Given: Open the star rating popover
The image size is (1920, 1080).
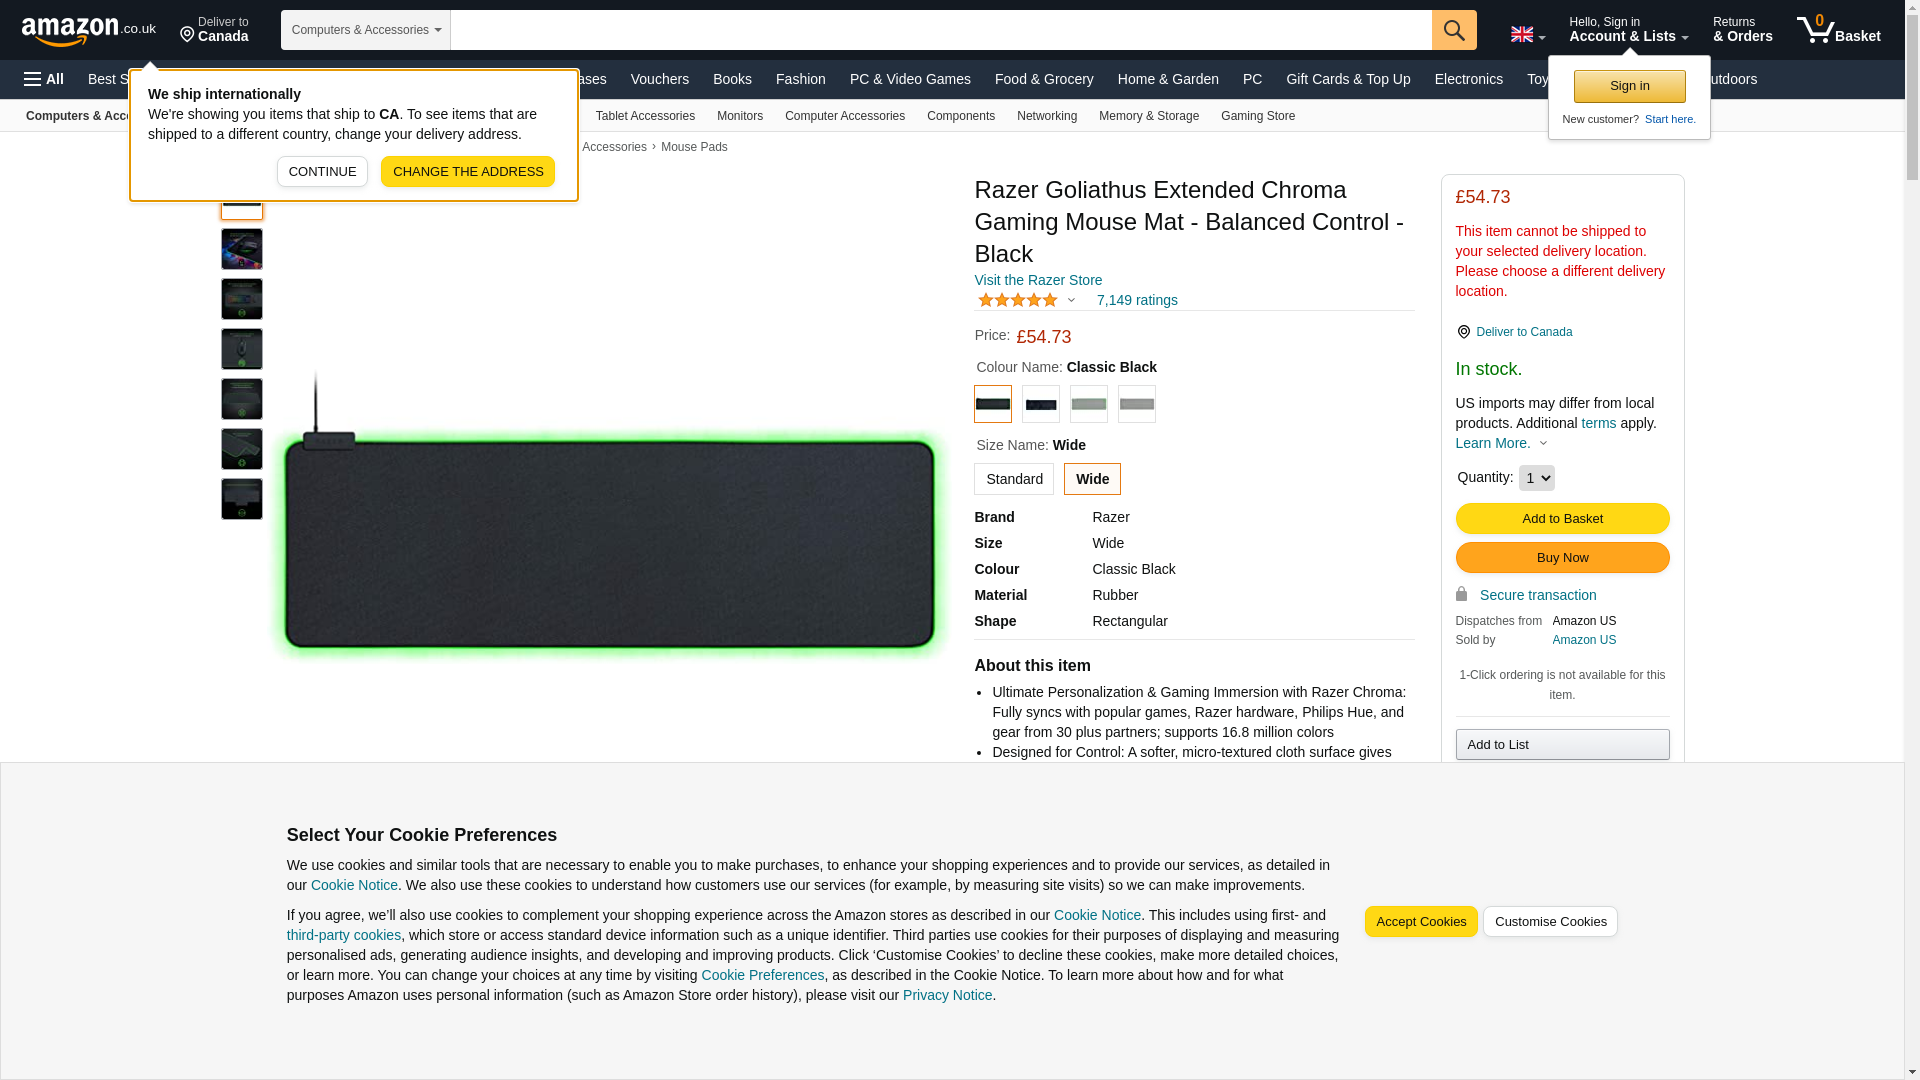Looking at the screenshot, I should click(x=1027, y=300).
